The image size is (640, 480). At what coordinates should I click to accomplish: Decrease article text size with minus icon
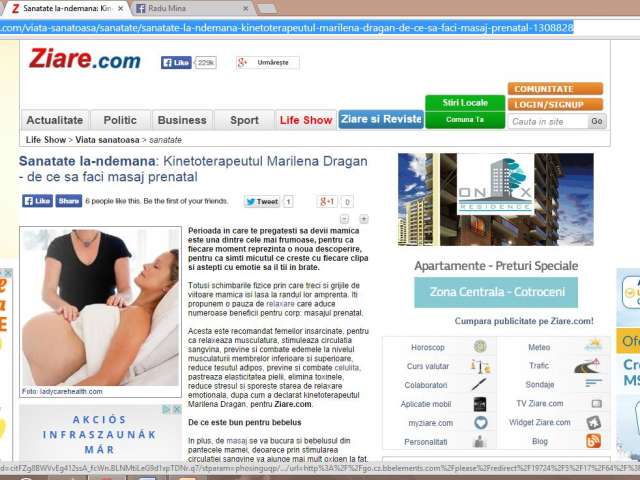click(x=344, y=219)
